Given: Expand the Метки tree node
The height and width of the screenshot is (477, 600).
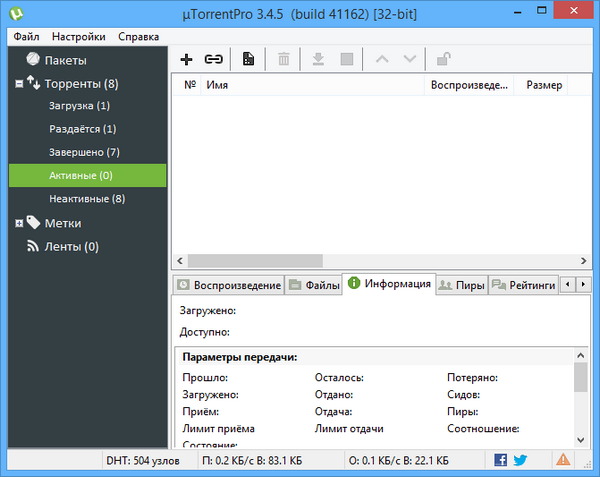Looking at the screenshot, I should (19, 223).
